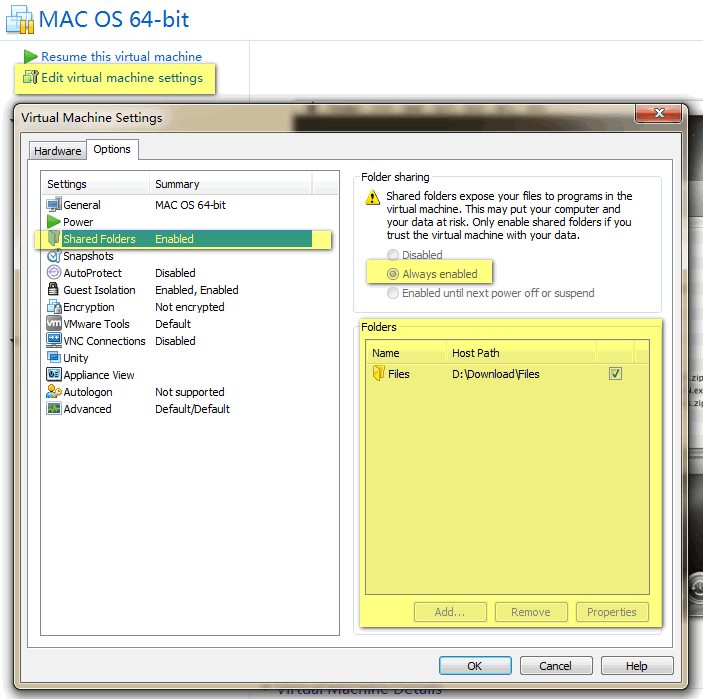Select the VMware Tools row

point(179,324)
